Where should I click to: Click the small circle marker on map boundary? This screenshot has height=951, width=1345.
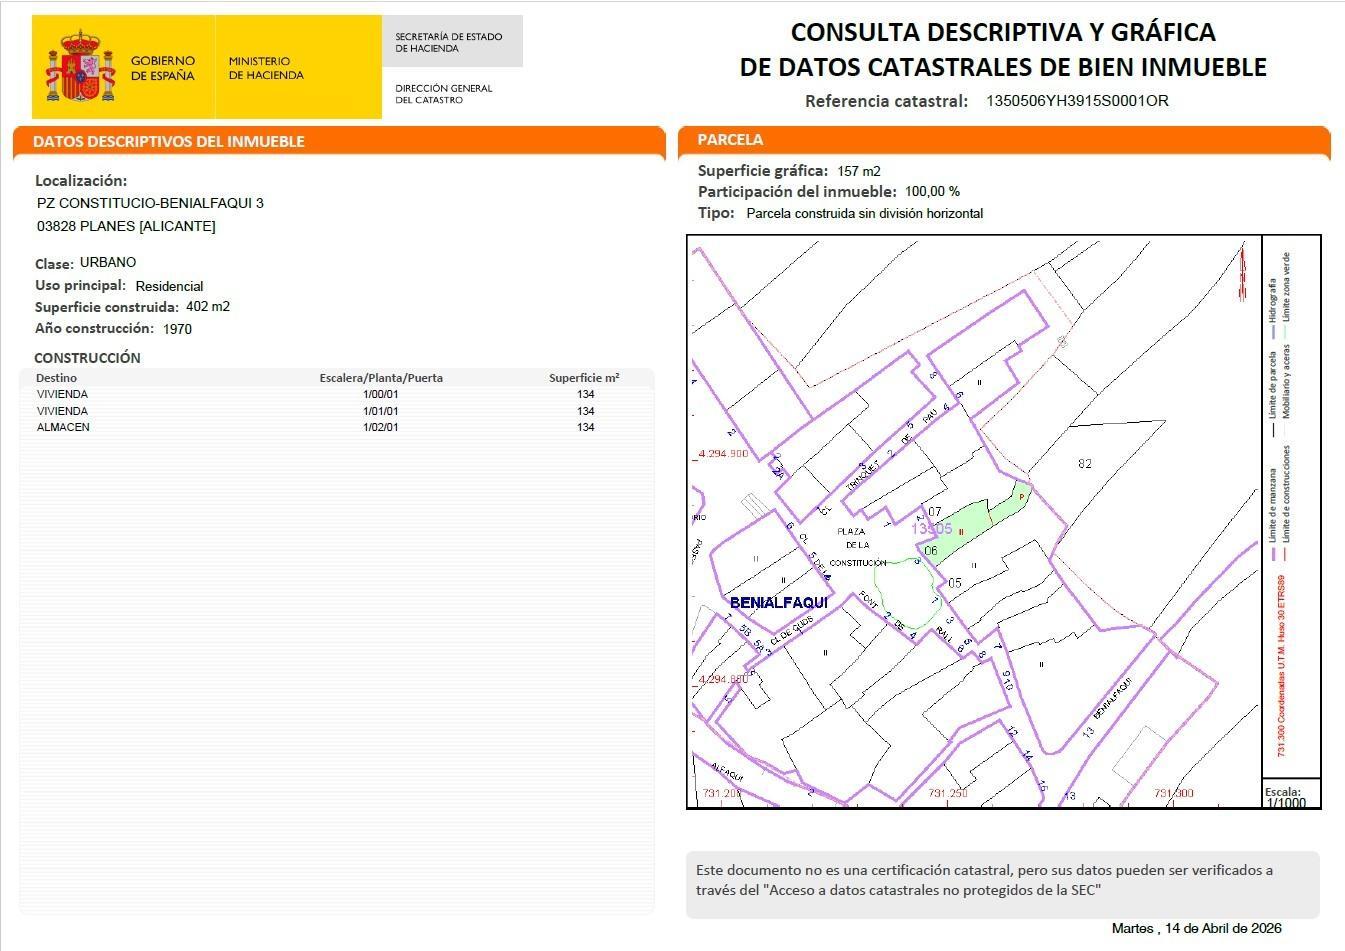pyautogui.click(x=1062, y=342)
